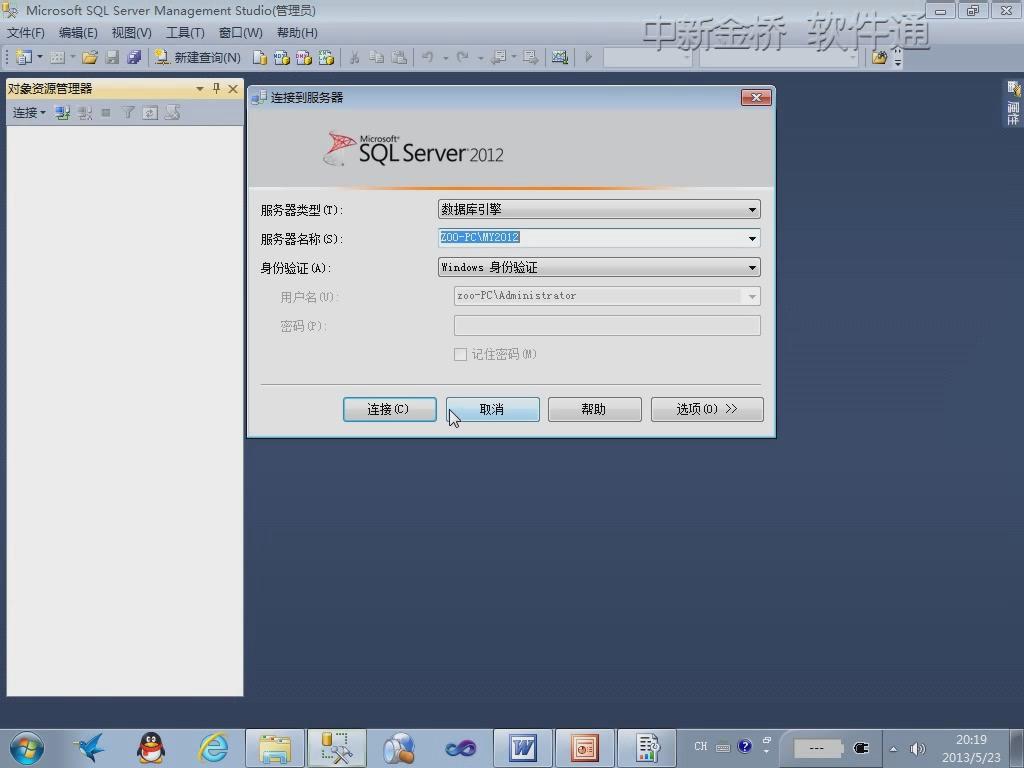Click the 帮助 button in the dialog

point(594,409)
